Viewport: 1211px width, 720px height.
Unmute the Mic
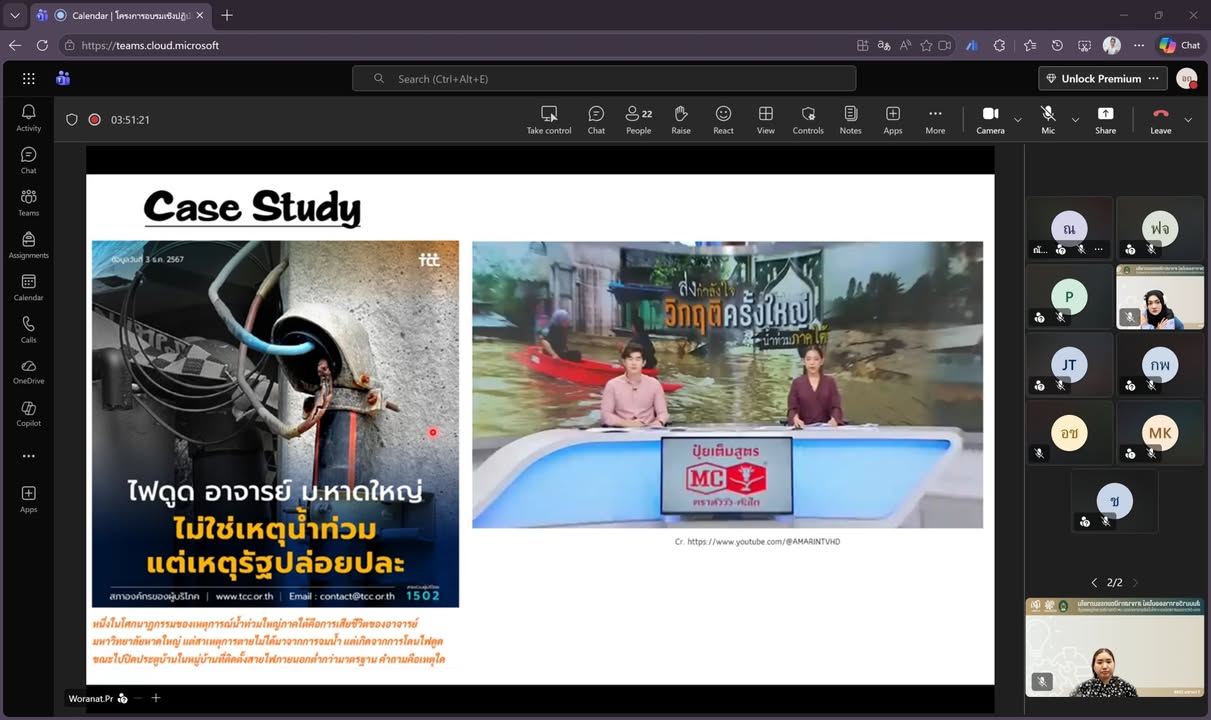[1047, 119]
